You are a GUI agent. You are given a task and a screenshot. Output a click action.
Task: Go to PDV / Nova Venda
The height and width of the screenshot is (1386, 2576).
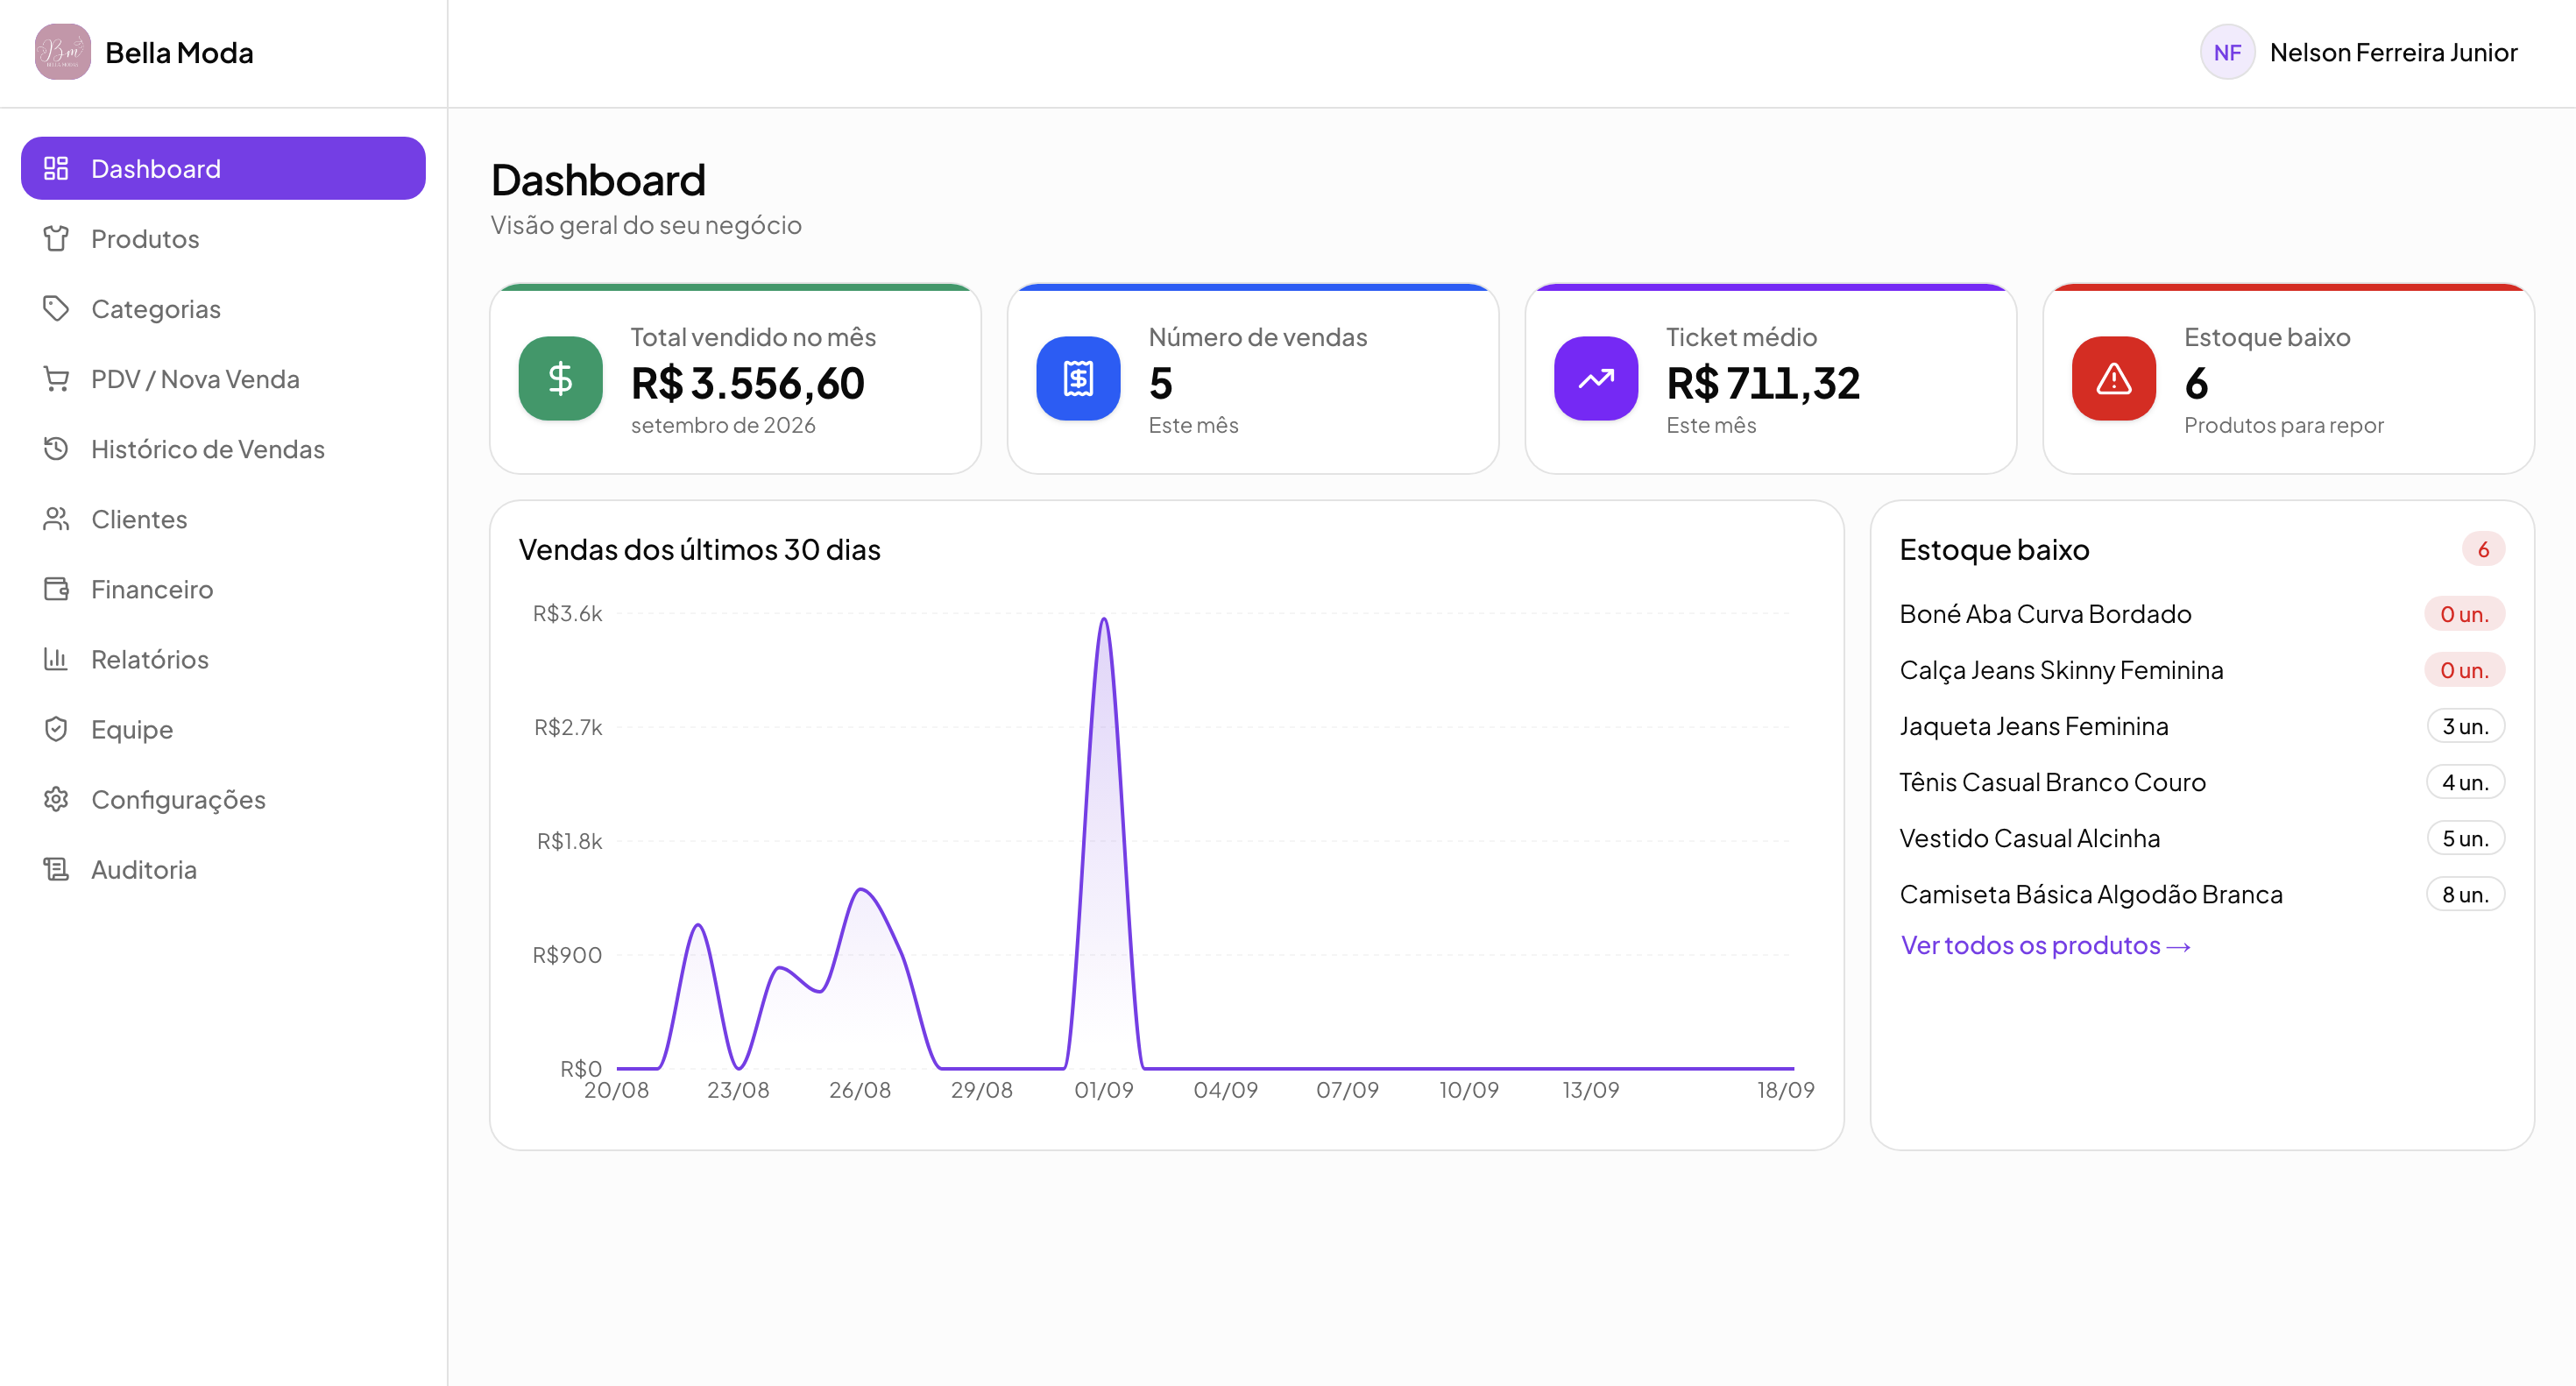coord(223,378)
